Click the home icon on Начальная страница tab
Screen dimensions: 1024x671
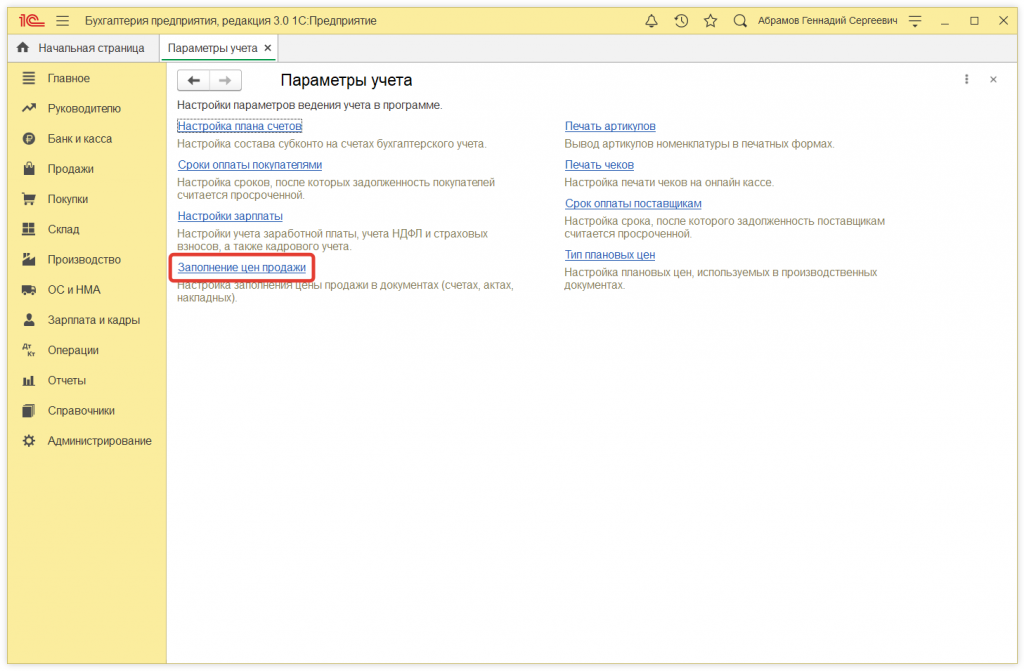click(23, 48)
